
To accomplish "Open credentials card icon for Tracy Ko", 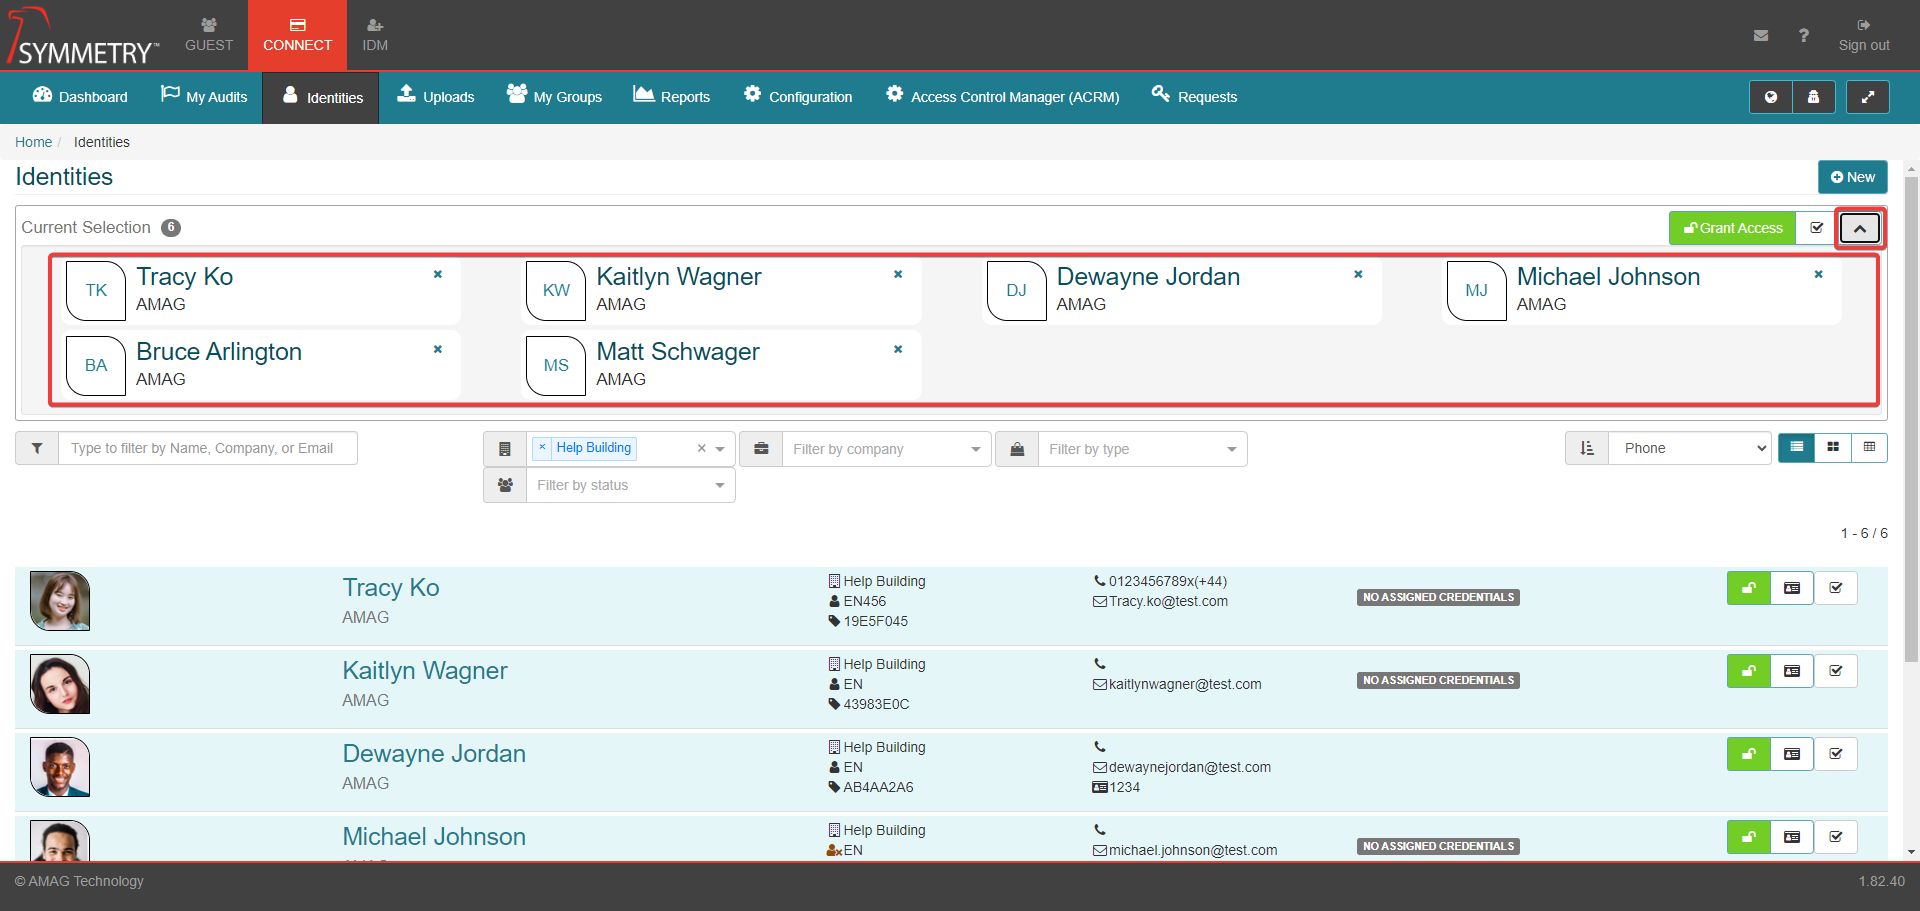I will (x=1792, y=588).
